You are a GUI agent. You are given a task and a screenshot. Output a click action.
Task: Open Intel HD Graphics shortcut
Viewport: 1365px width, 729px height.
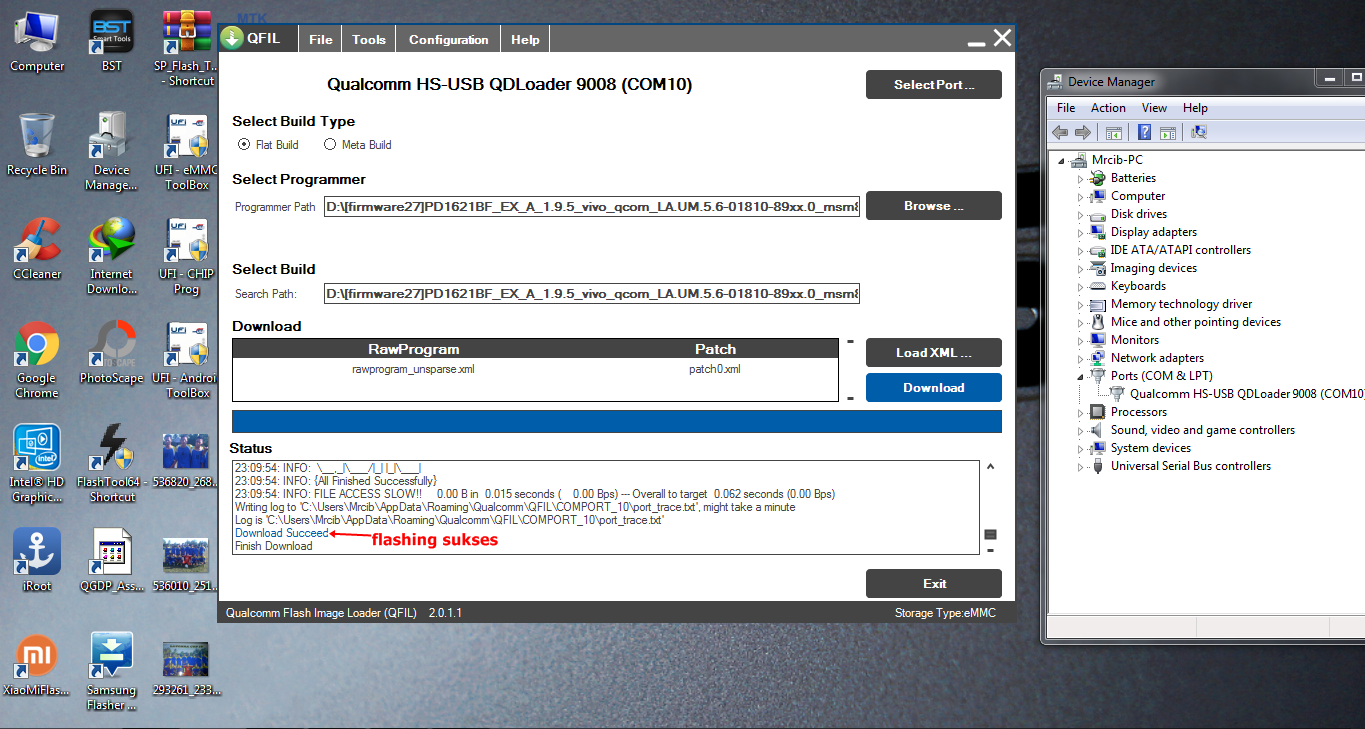pos(37,464)
